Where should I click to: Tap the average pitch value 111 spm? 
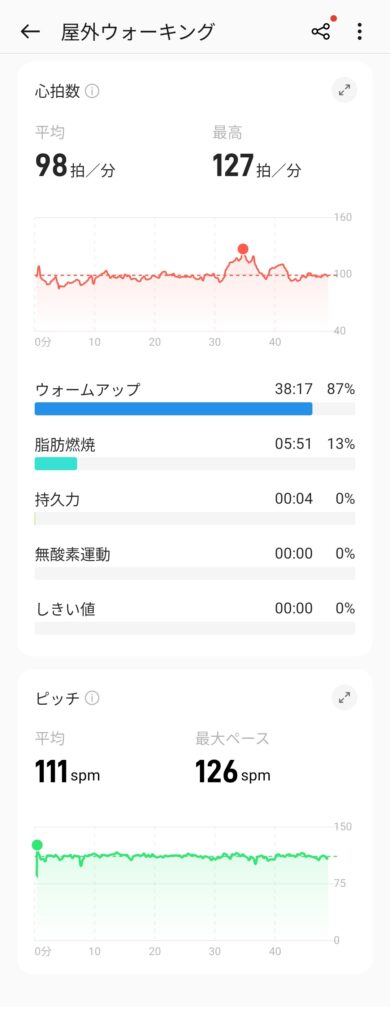[x=67, y=773]
